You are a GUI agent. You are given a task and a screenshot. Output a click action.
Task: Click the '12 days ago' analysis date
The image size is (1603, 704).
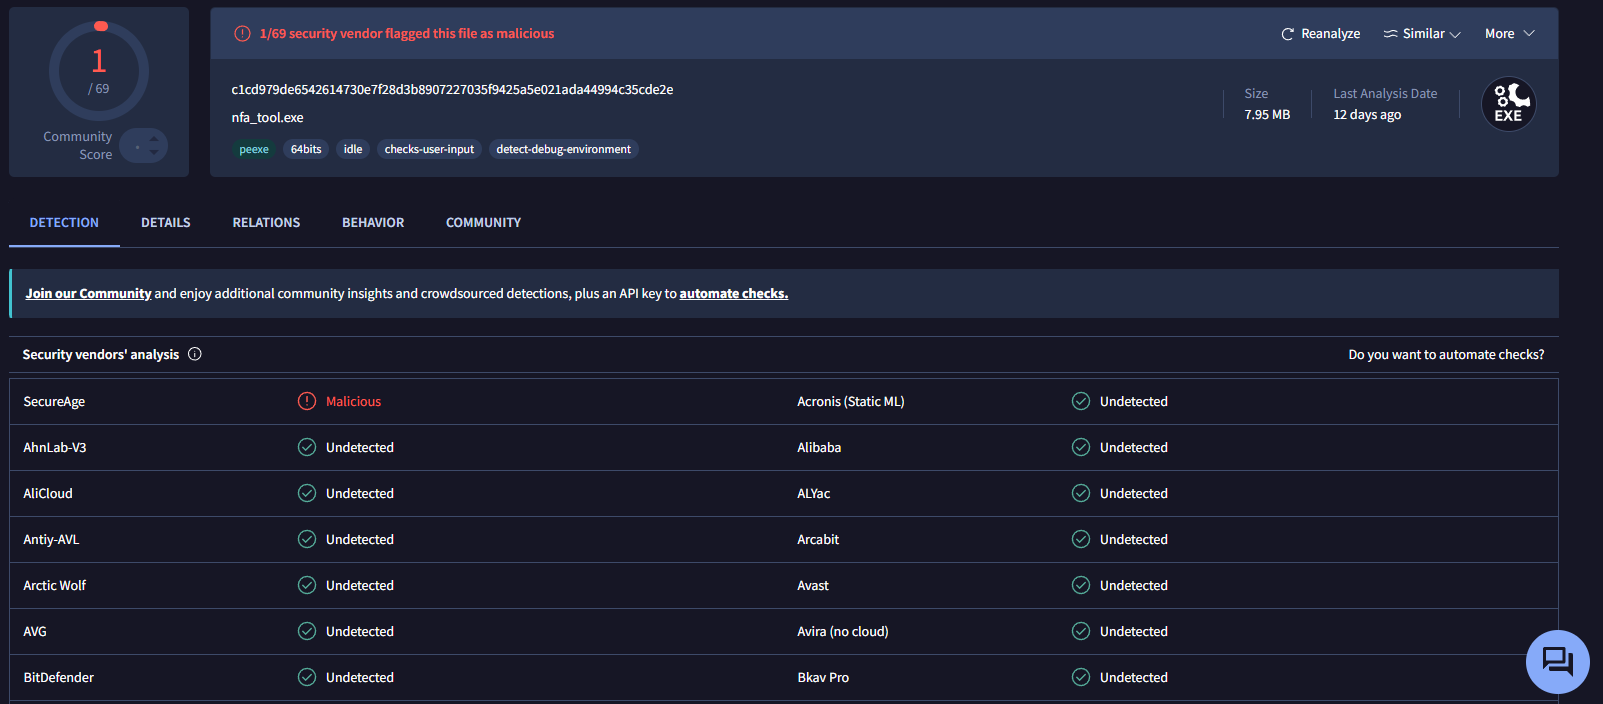click(x=1367, y=115)
